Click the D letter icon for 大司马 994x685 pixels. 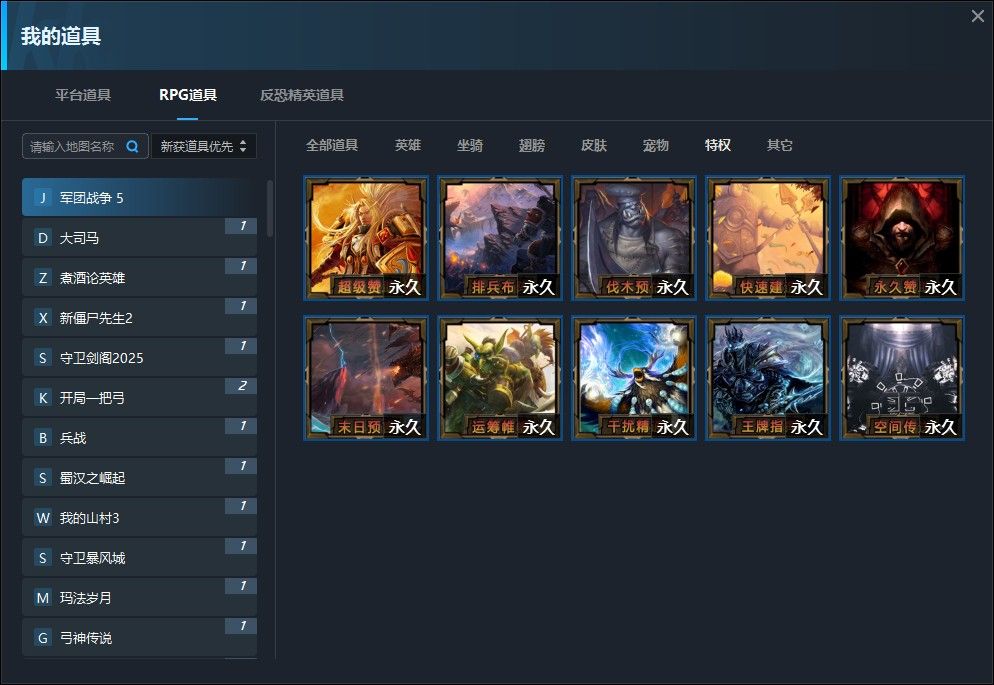tap(42, 238)
